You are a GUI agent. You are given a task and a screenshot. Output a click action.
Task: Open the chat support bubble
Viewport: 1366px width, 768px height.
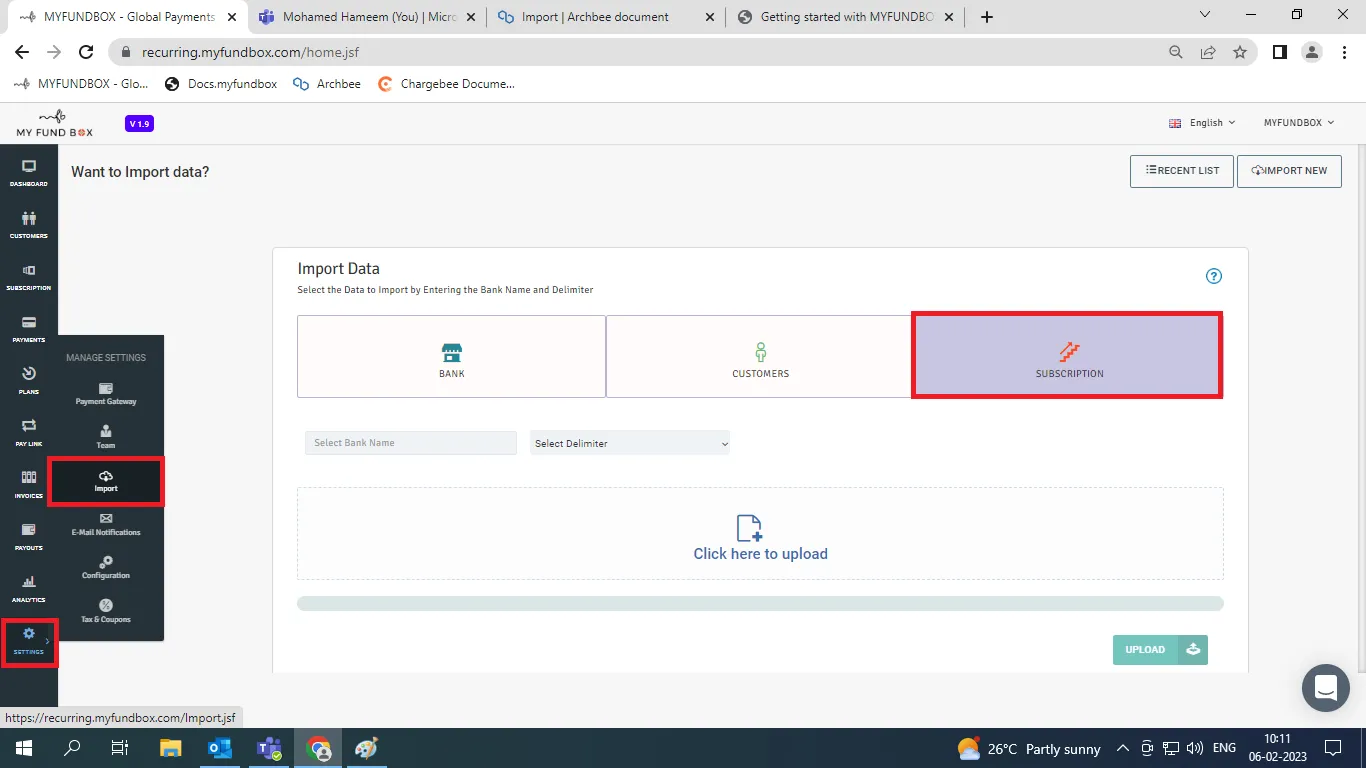point(1326,688)
